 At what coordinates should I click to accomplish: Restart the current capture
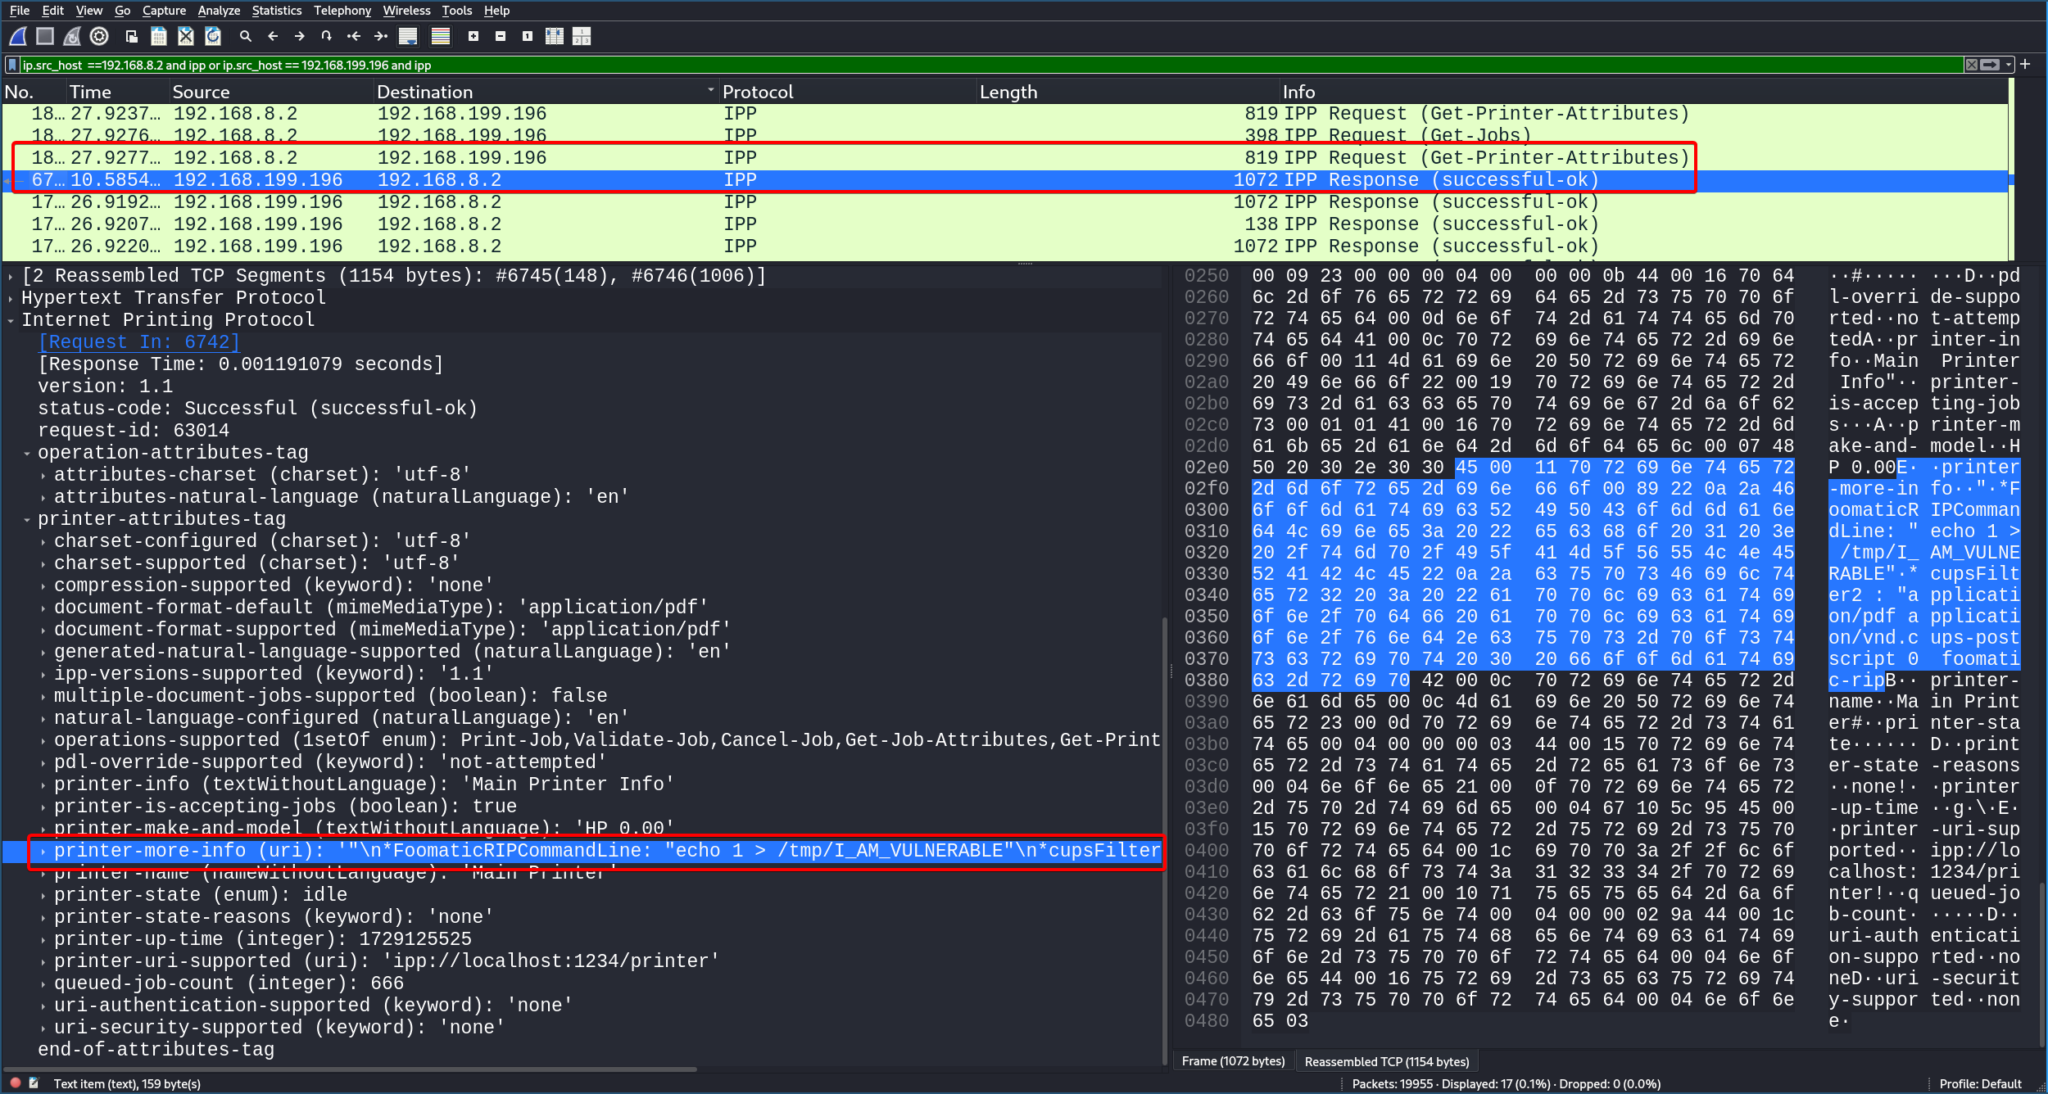pos(72,36)
